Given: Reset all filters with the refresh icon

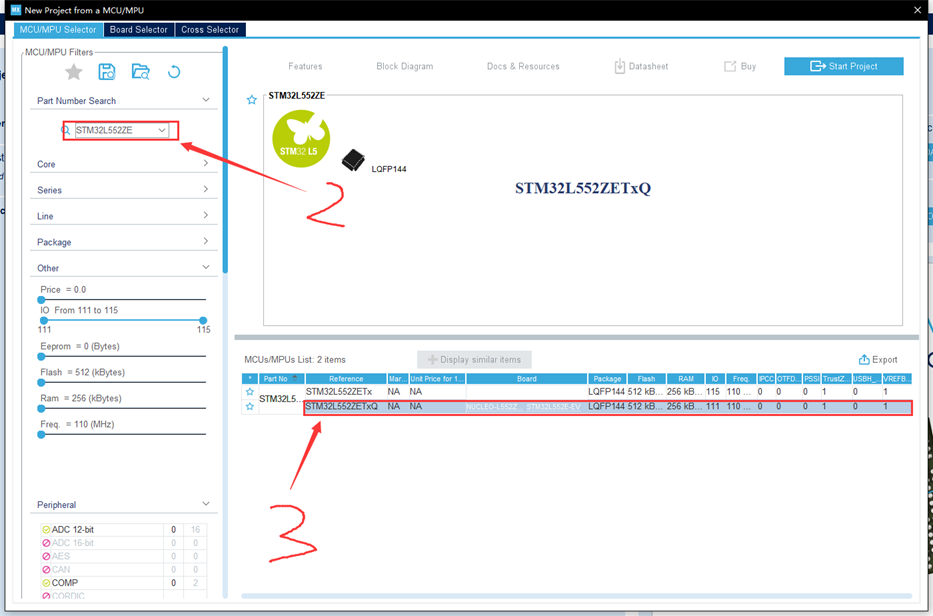Looking at the screenshot, I should [174, 72].
